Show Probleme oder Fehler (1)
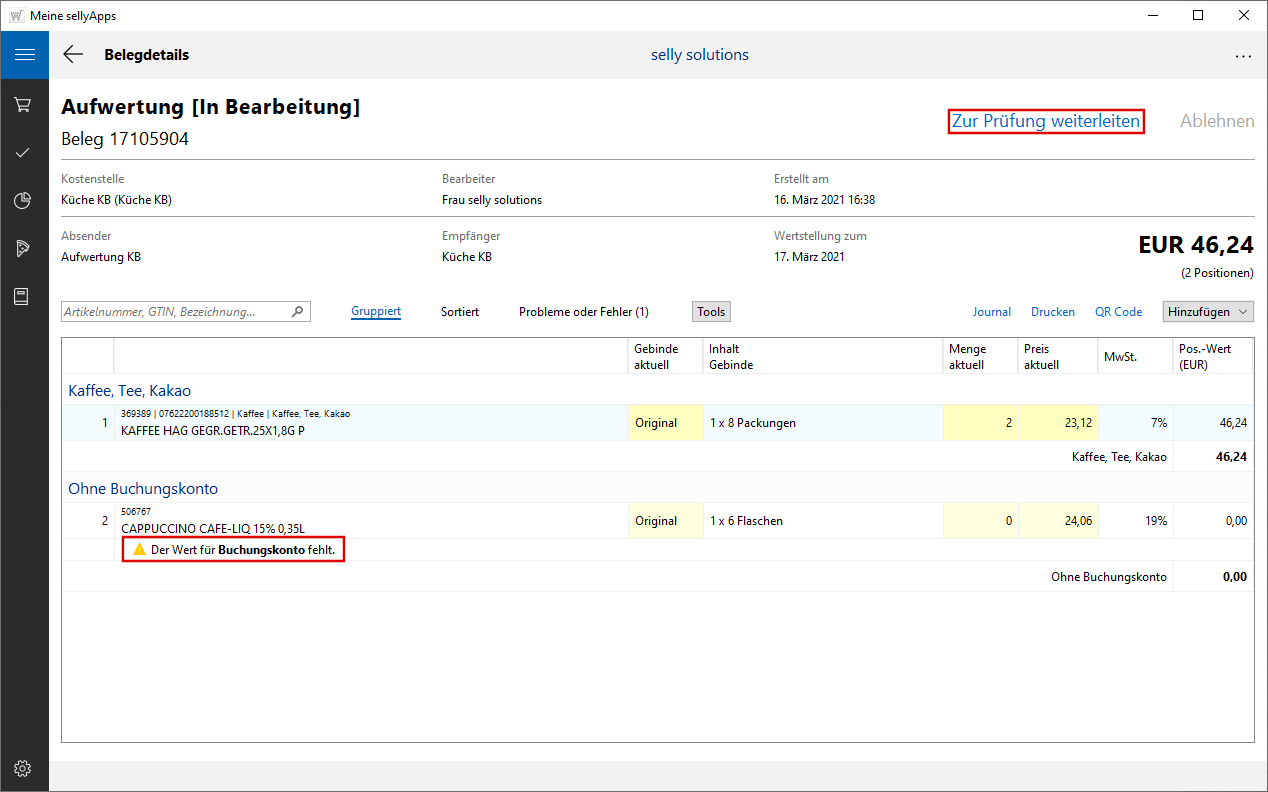Image resolution: width=1268 pixels, height=792 pixels. tap(583, 312)
